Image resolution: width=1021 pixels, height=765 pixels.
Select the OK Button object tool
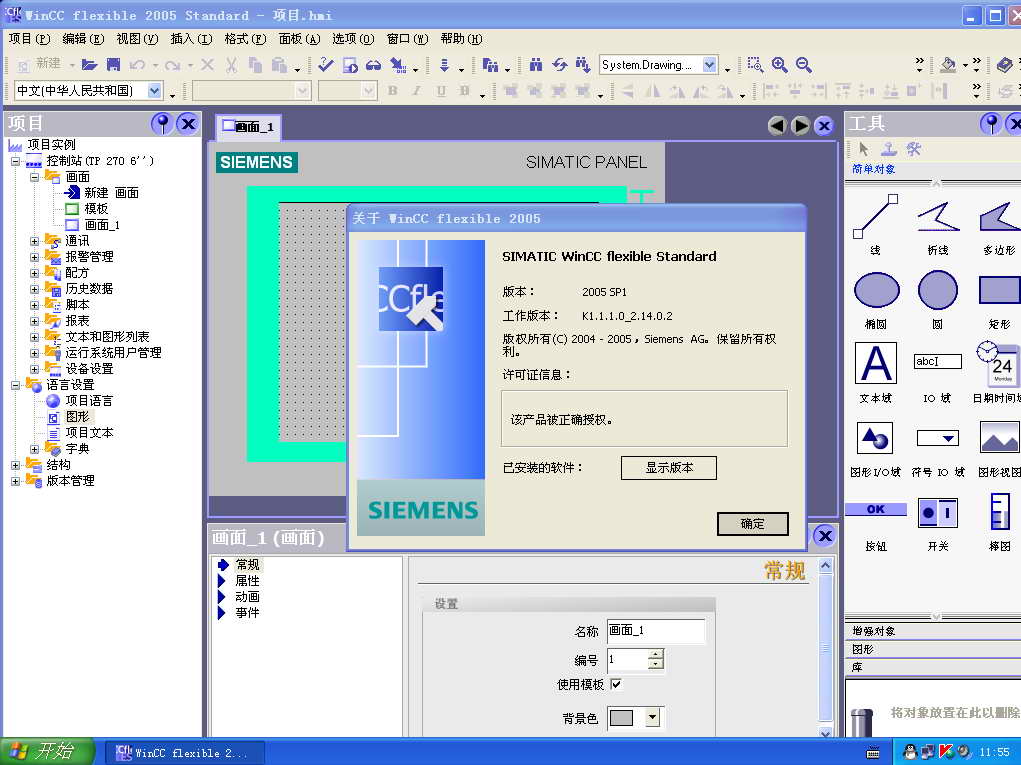coord(876,510)
